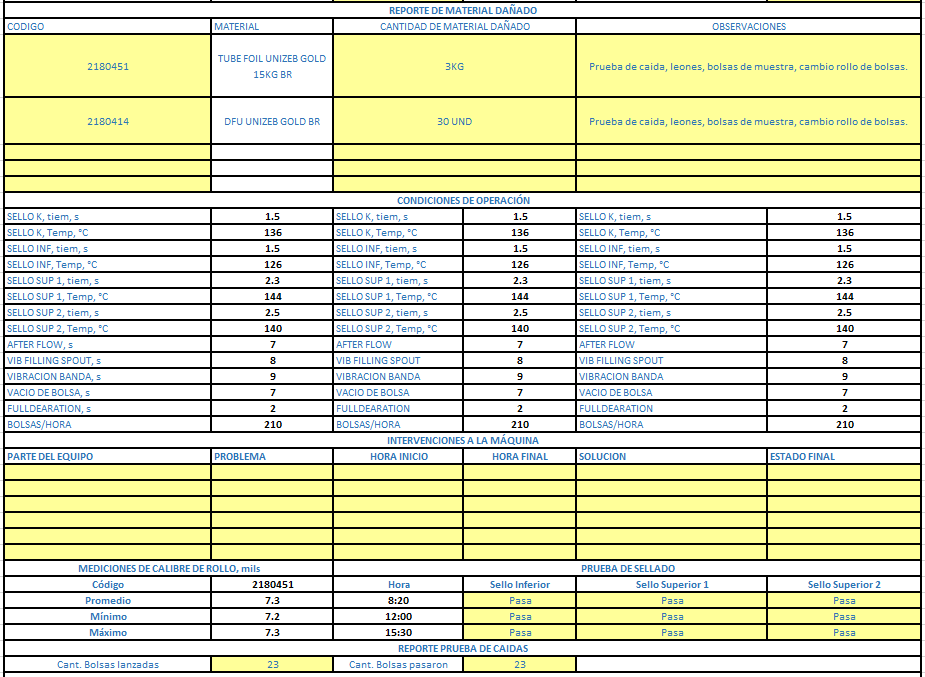Select the '30 UND' quantity cell
Image resolution: width=925 pixels, height=677 pixels.
454,121
